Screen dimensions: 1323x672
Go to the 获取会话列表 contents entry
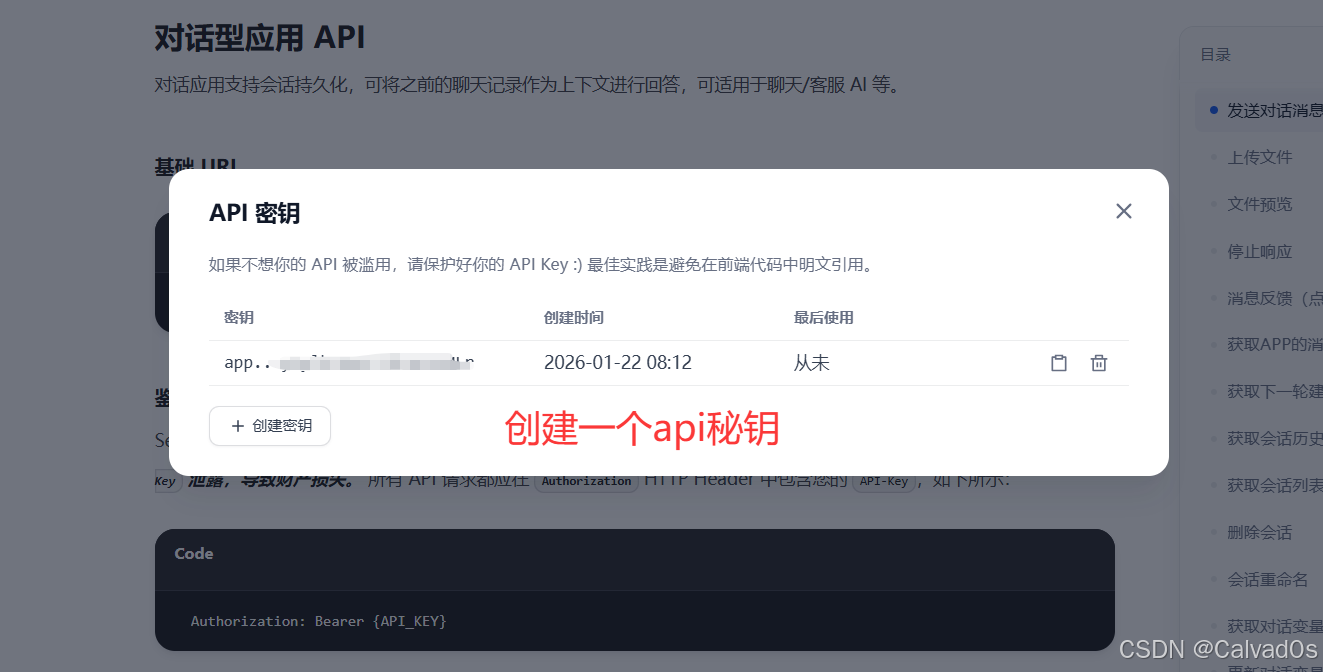tap(1274, 485)
